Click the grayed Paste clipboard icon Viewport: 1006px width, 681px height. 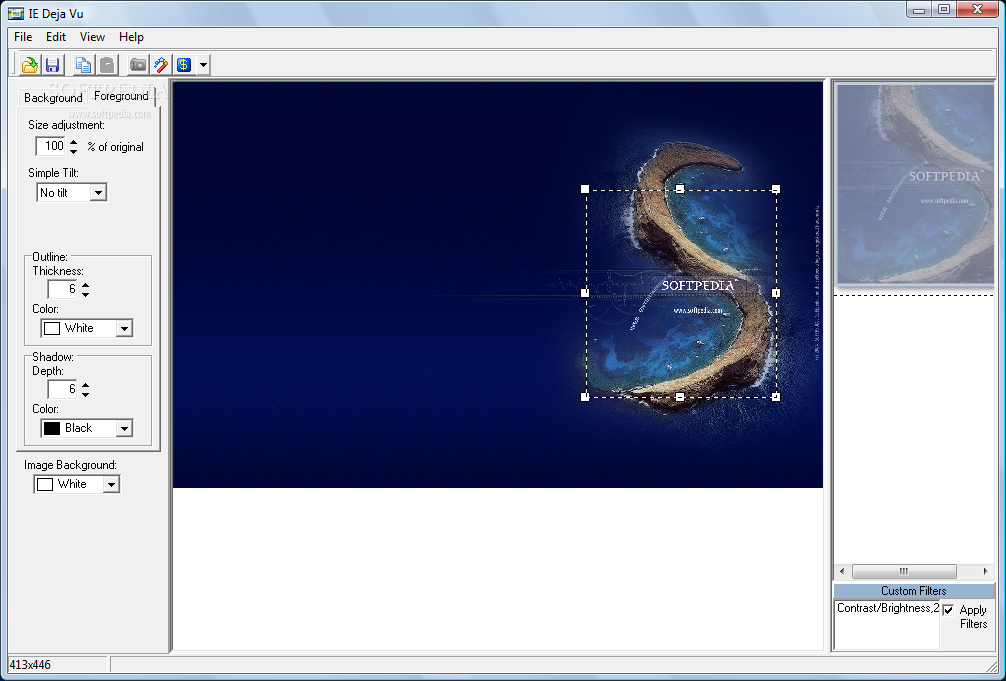point(107,65)
